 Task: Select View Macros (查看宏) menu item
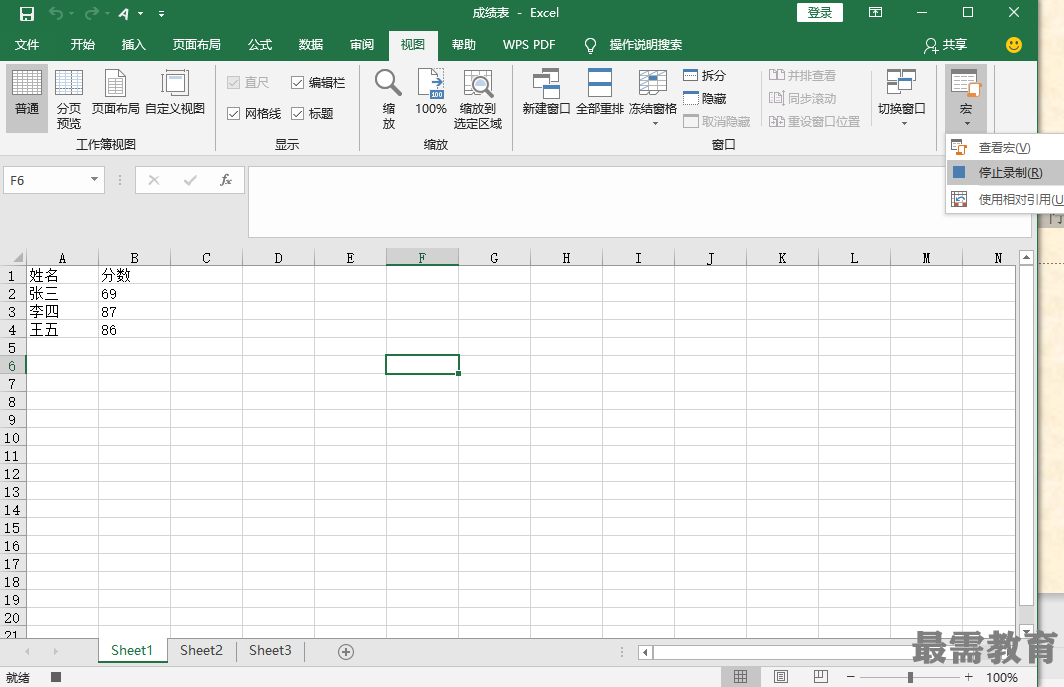pyautogui.click(x=1005, y=147)
